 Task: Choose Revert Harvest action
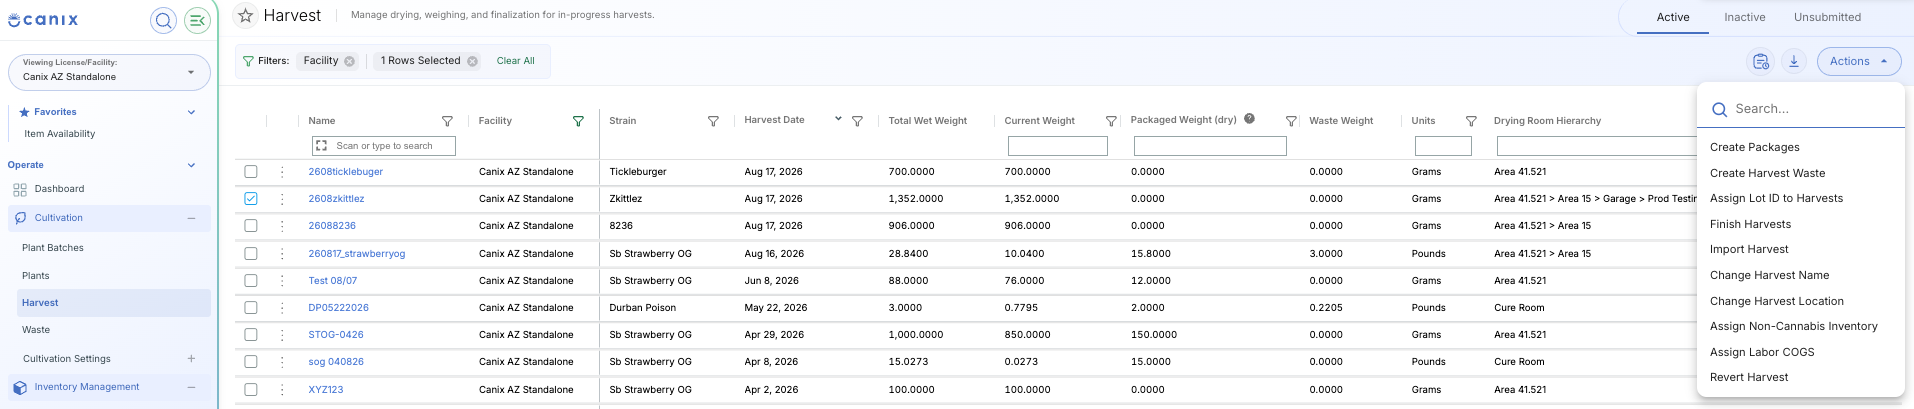click(1749, 377)
